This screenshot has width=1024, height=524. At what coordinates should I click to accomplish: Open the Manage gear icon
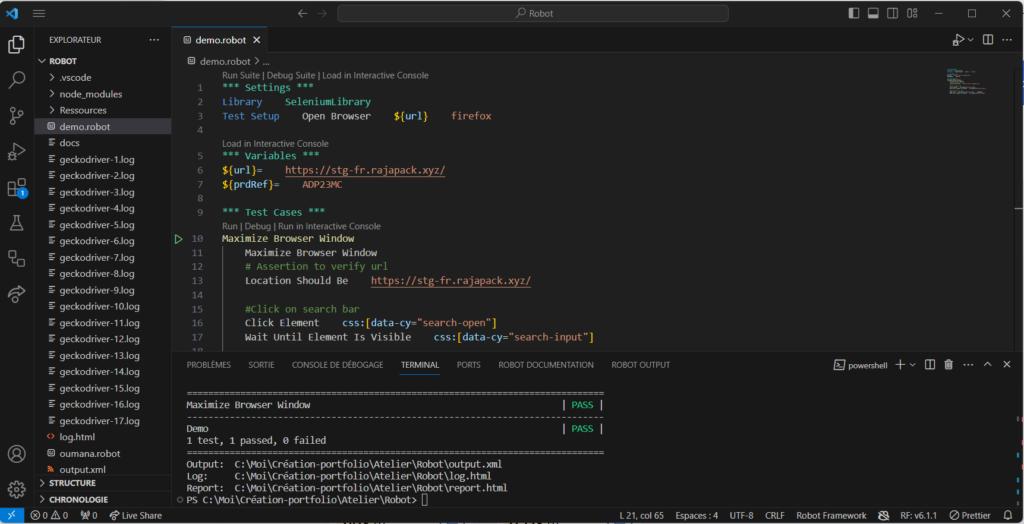16,489
